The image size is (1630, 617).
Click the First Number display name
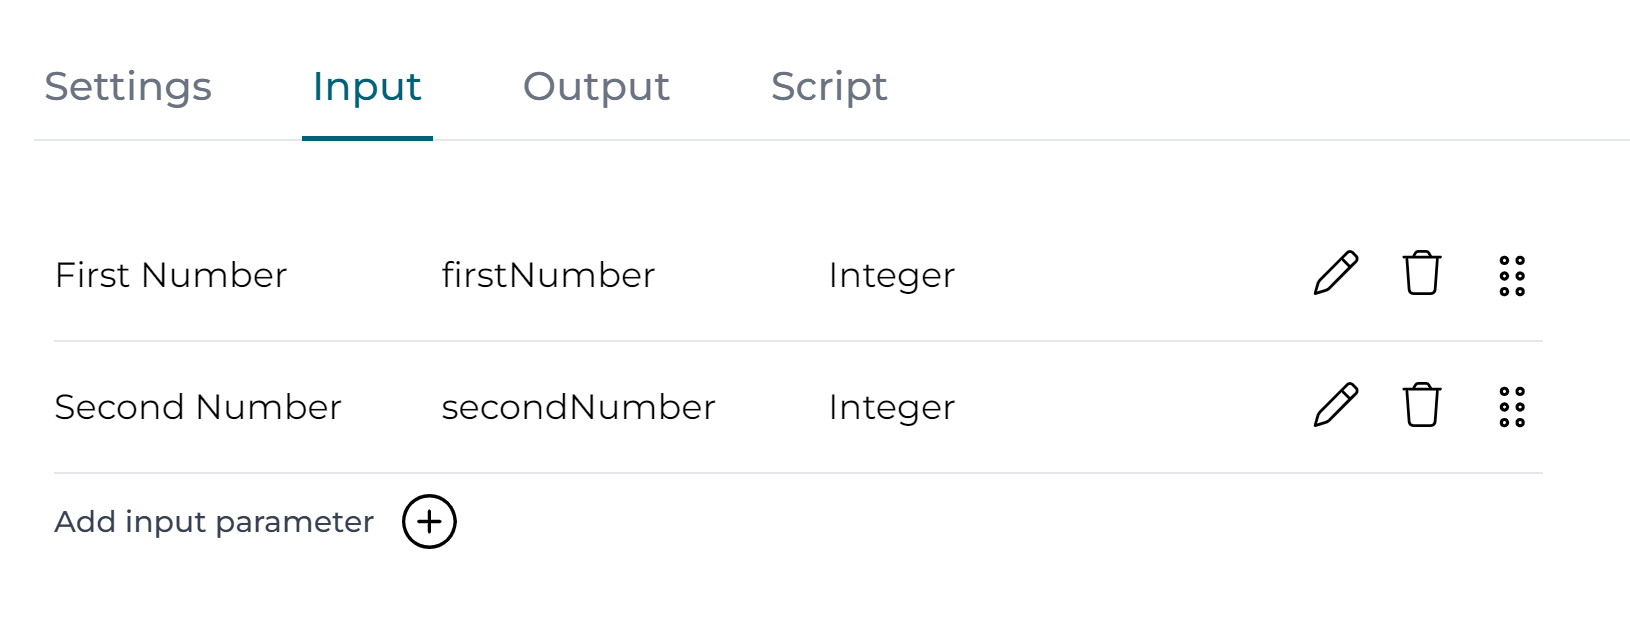click(171, 274)
